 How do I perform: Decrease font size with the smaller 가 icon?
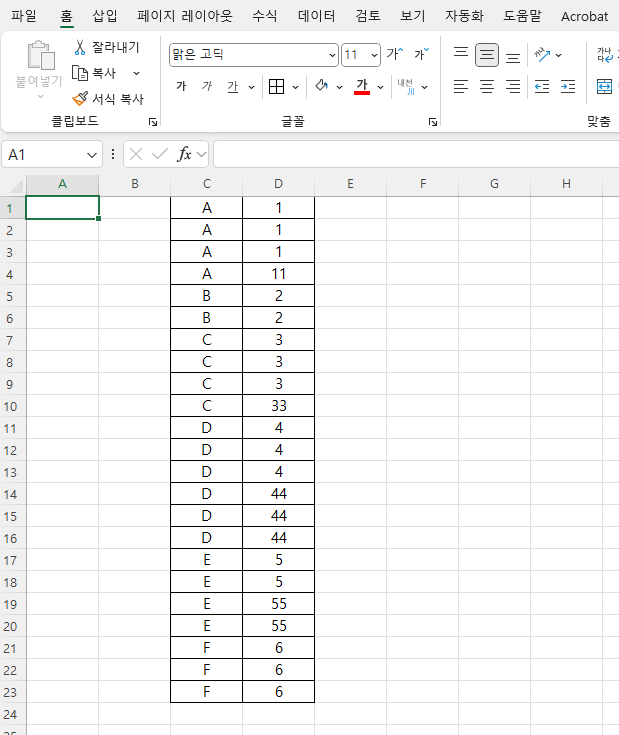(421, 54)
